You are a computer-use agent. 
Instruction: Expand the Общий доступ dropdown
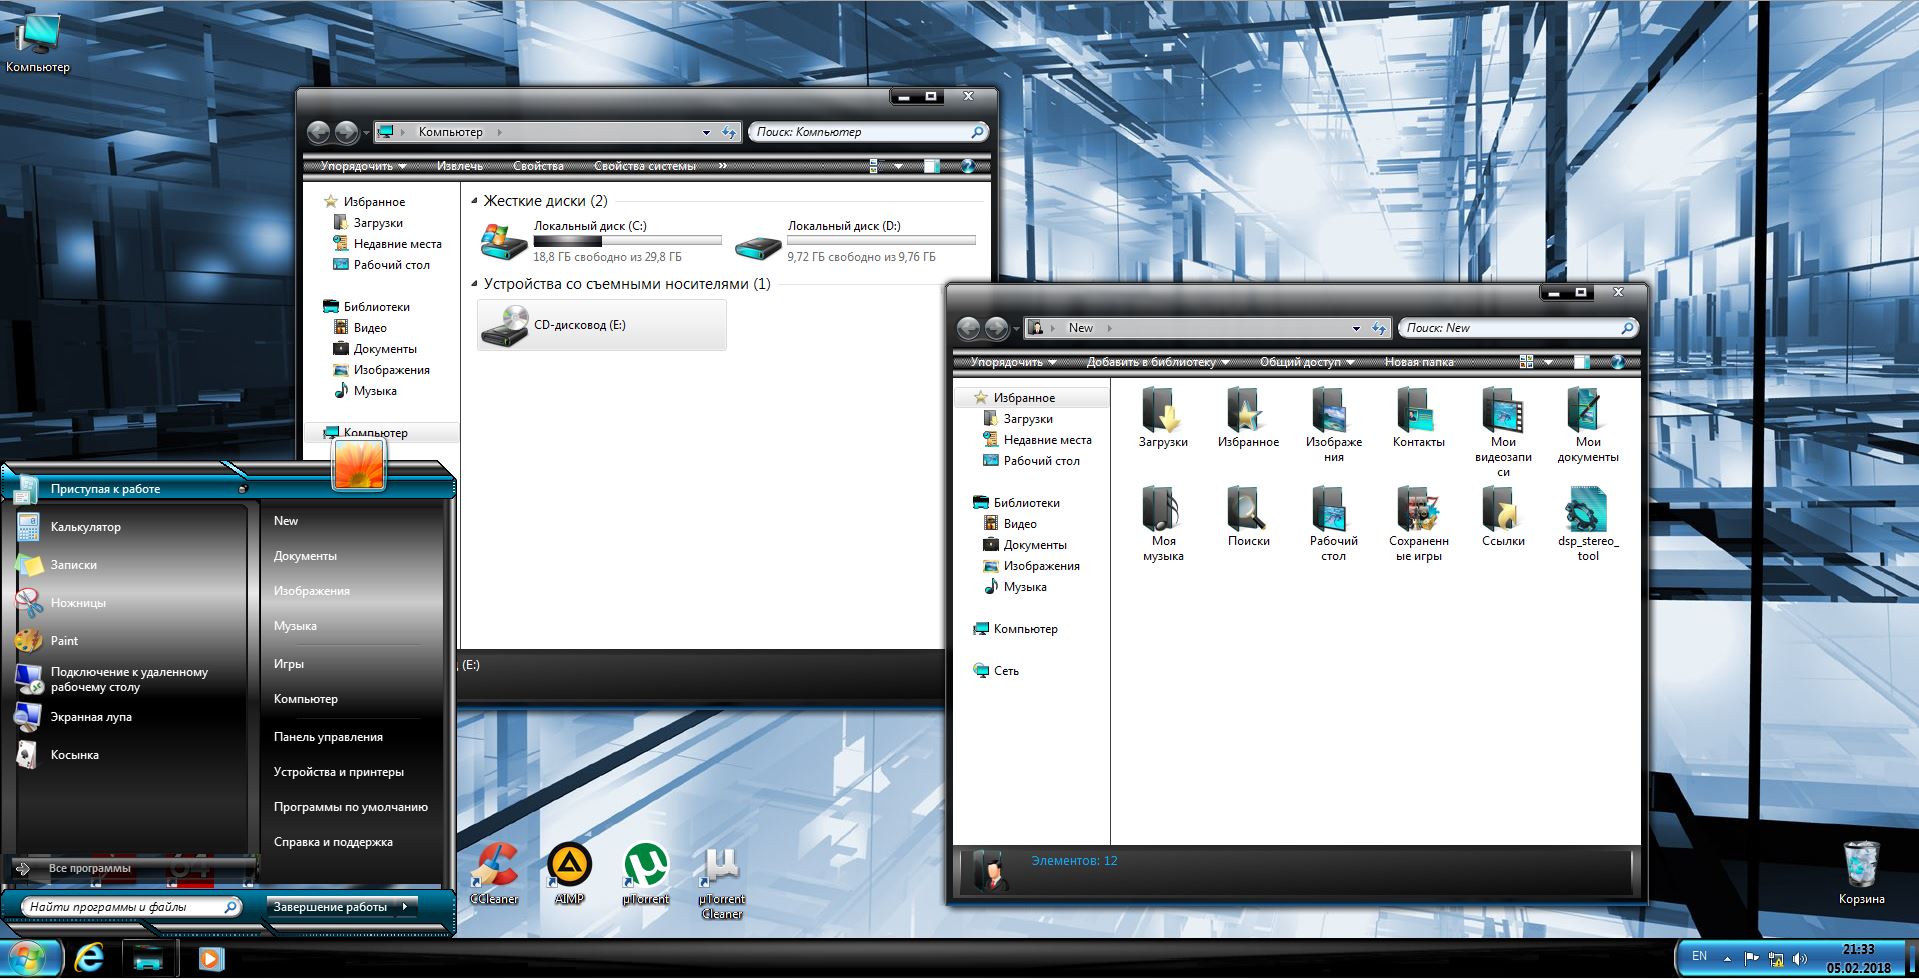(x=1307, y=362)
